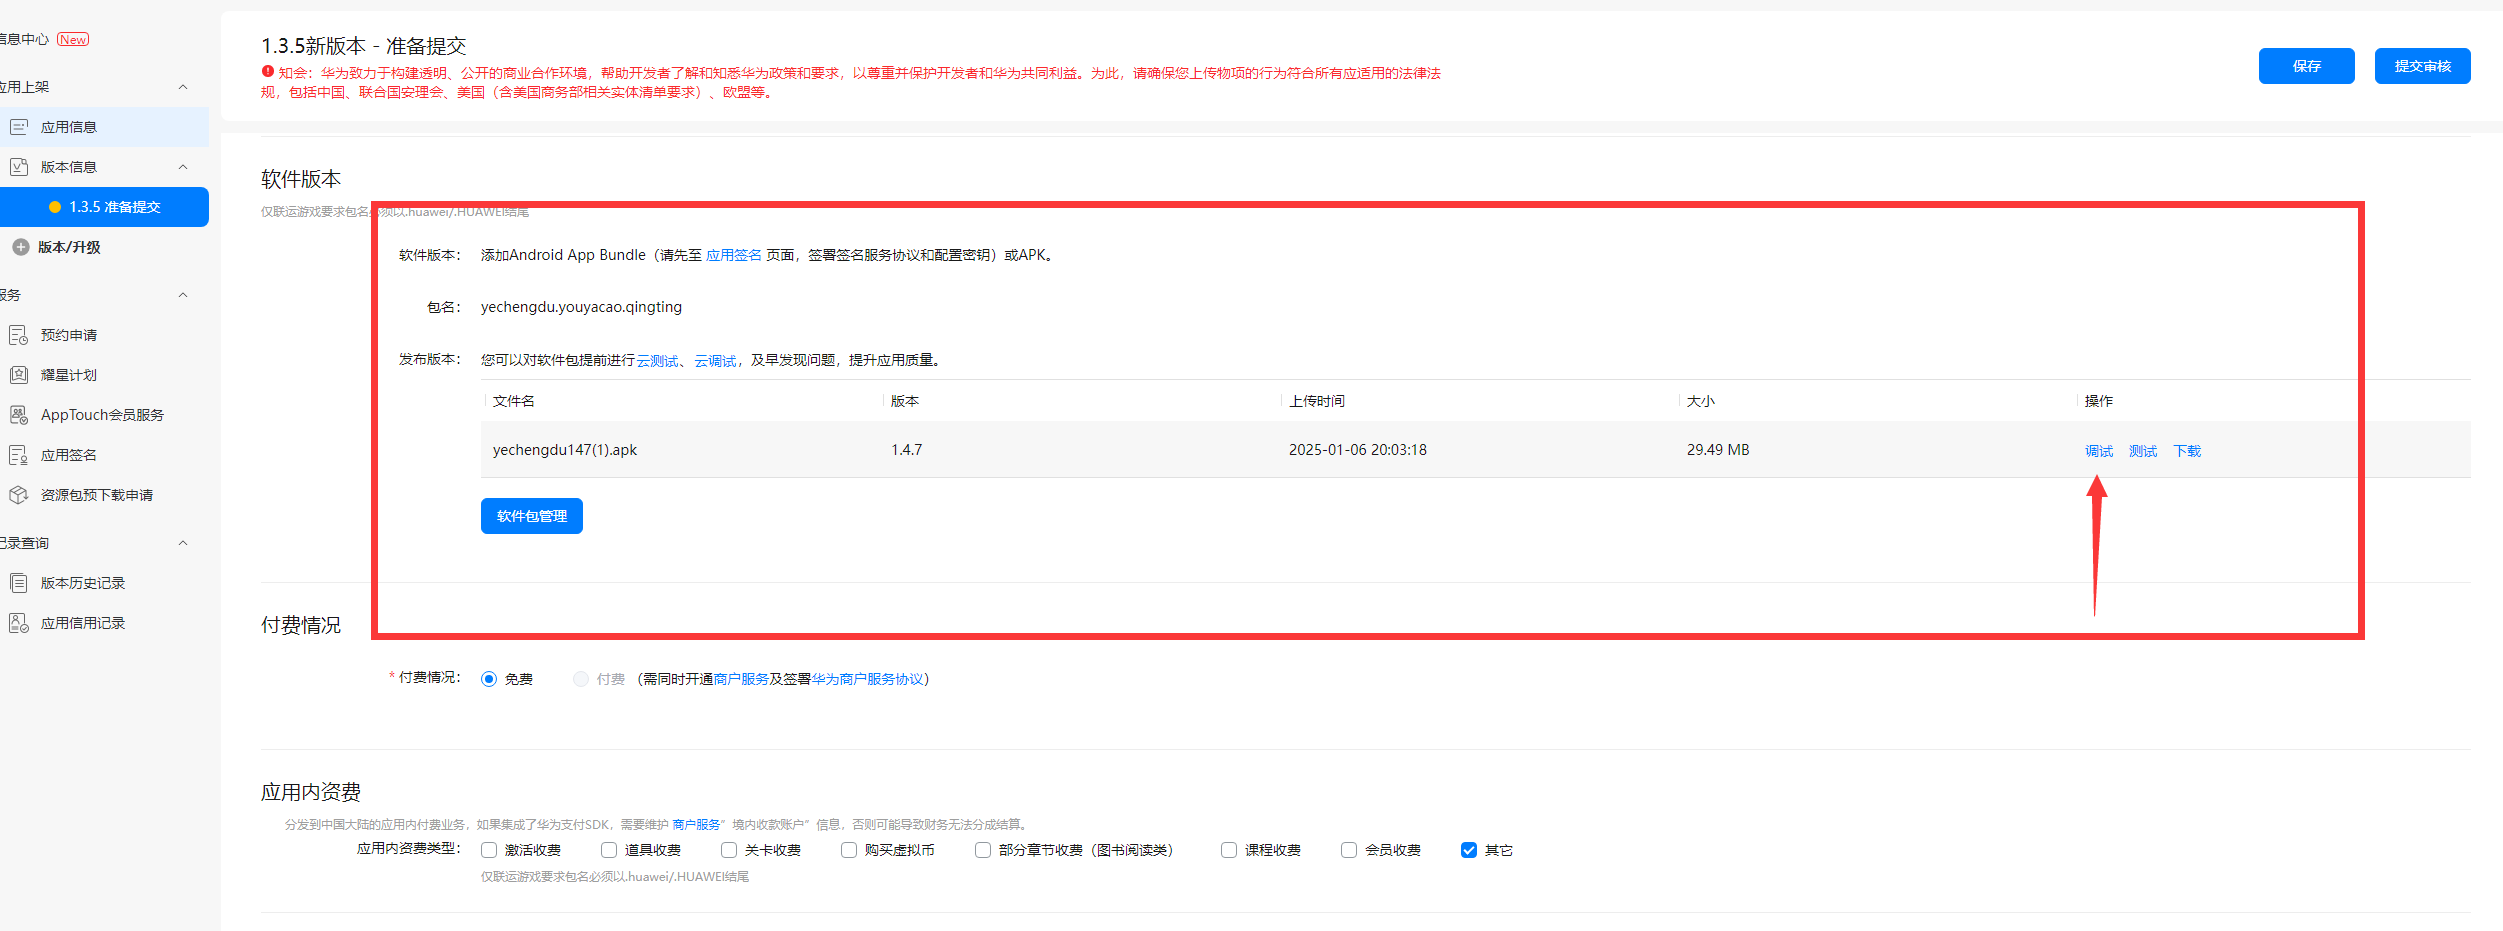Click 调试 link for yechengdu147(1).apk

(2099, 451)
